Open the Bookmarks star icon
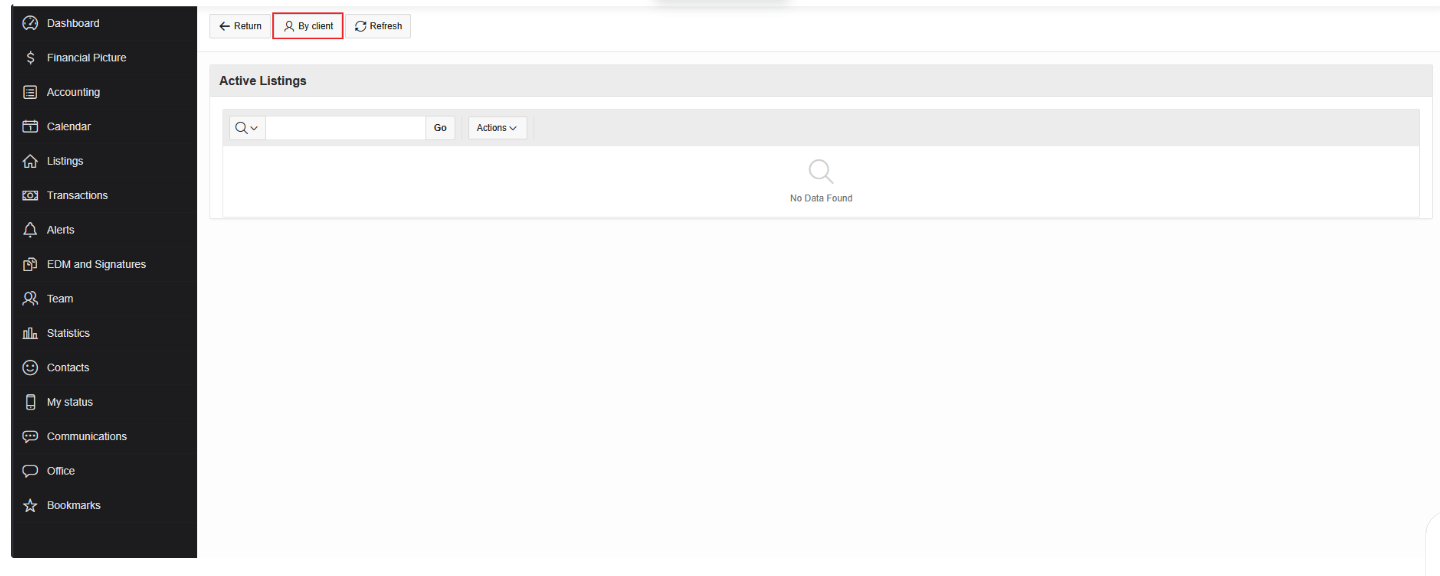Screen dimensions: 1440x576 point(30,506)
